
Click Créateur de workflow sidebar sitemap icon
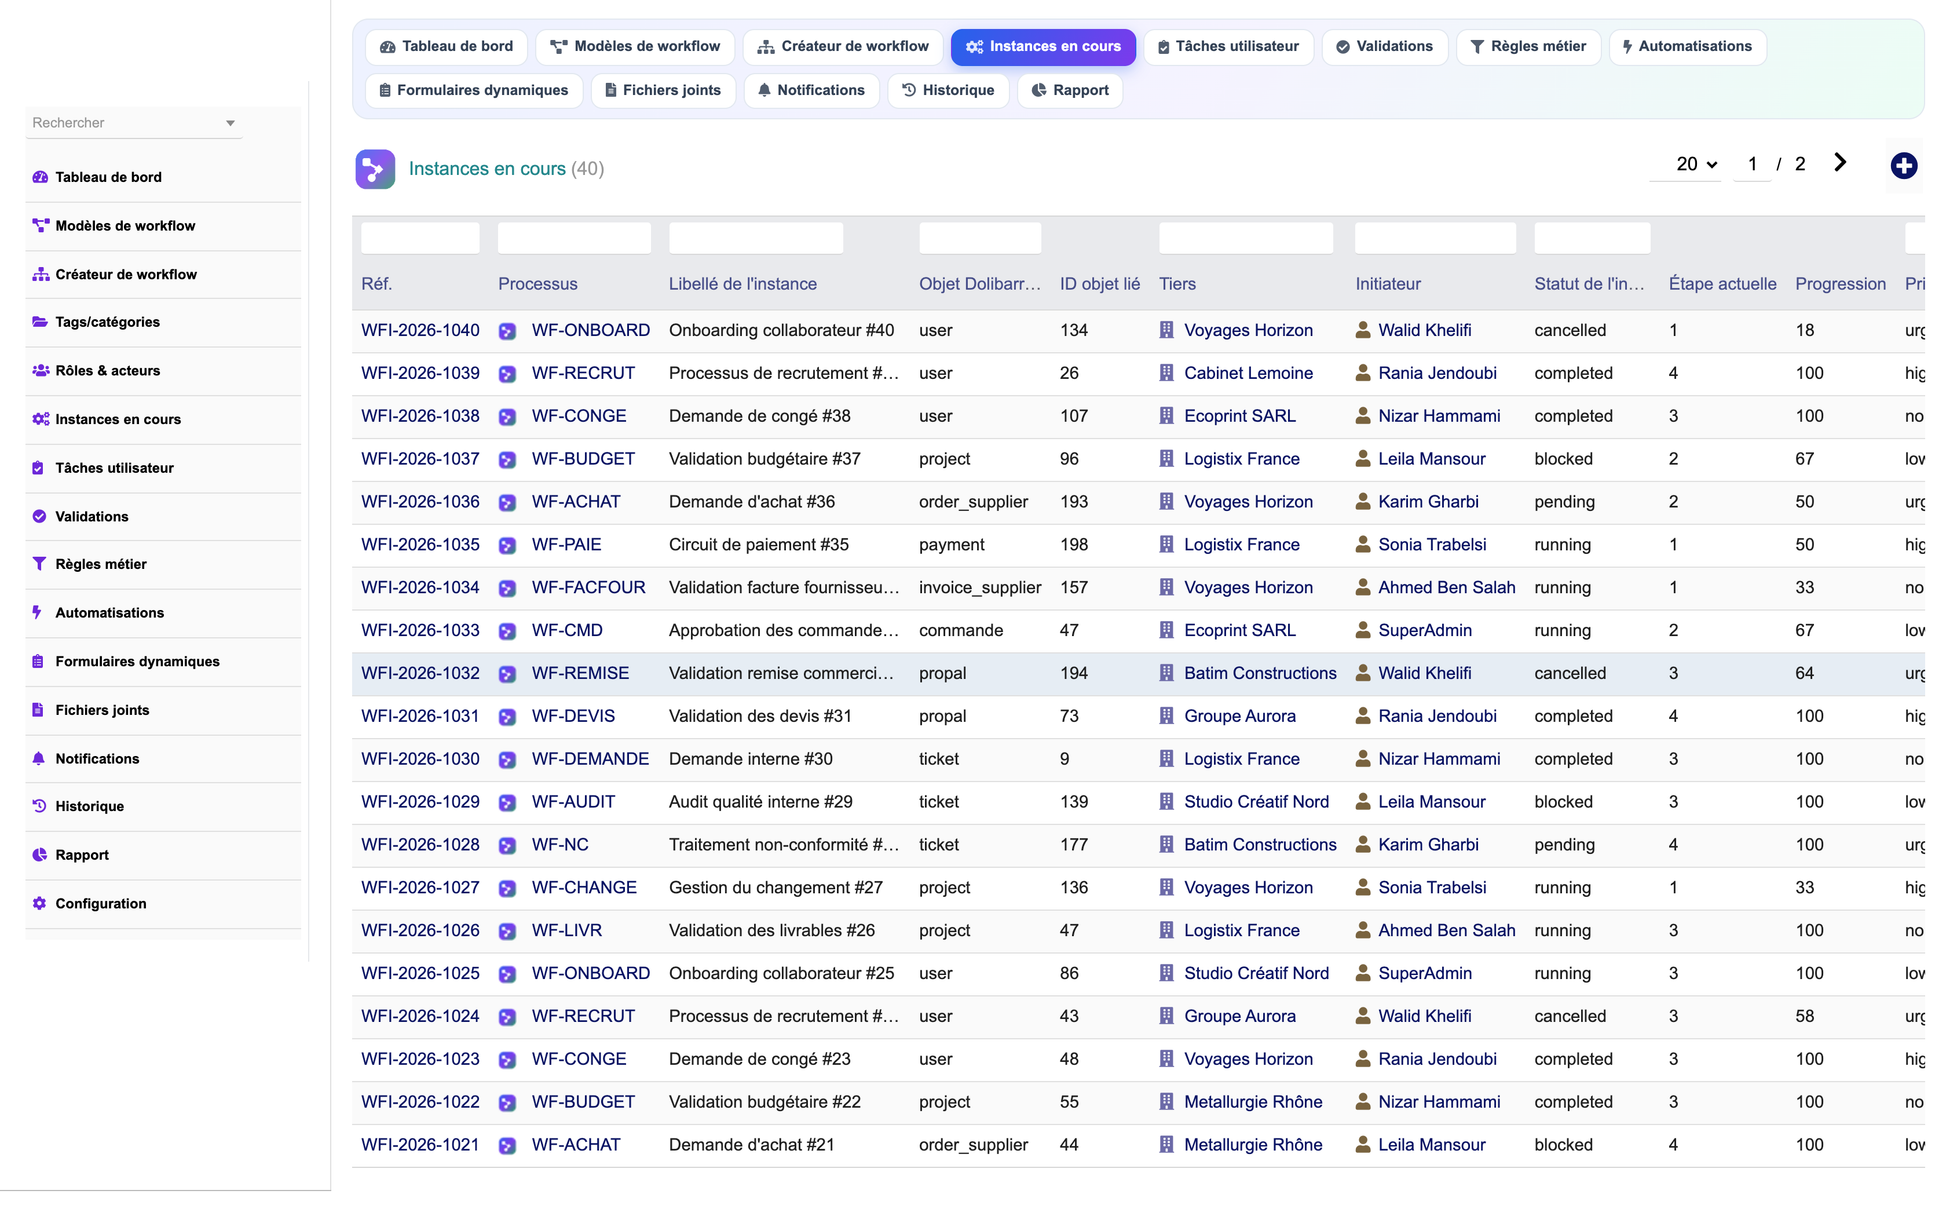click(x=40, y=274)
